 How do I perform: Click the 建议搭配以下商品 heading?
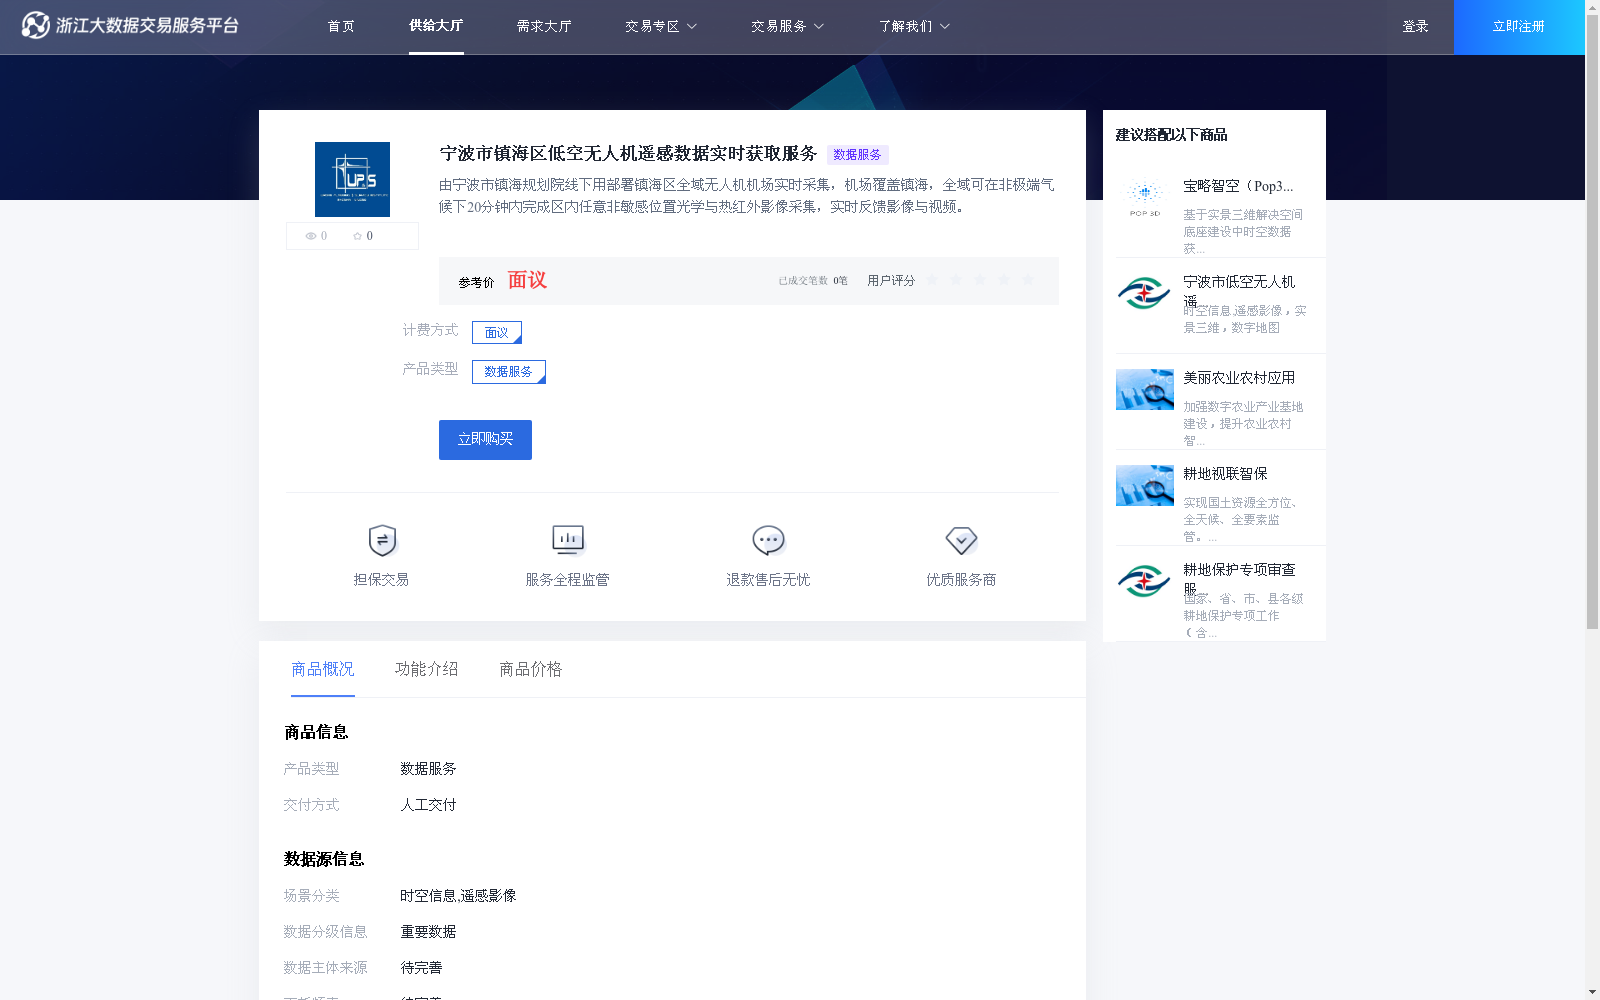(1171, 135)
